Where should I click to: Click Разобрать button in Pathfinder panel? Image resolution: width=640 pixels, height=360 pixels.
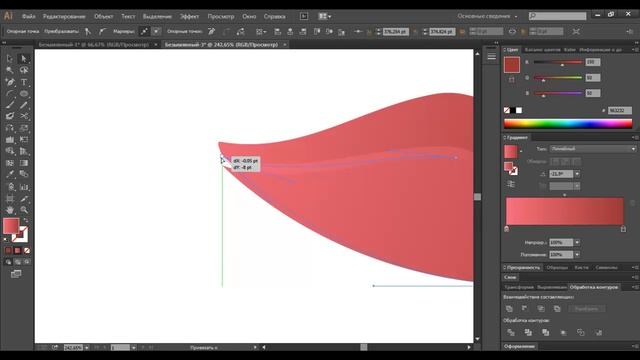pyautogui.click(x=587, y=309)
